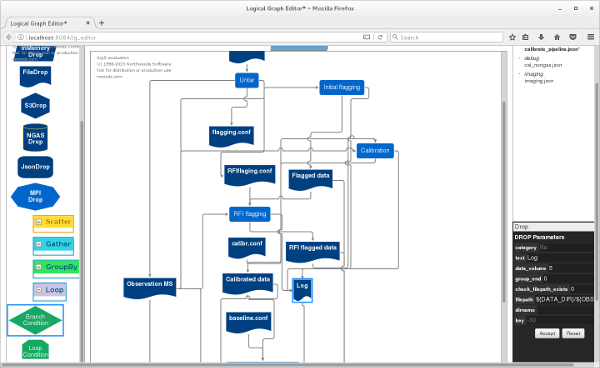Open a new browser tab
Viewport: 600px width, 368px height.
[101, 23]
